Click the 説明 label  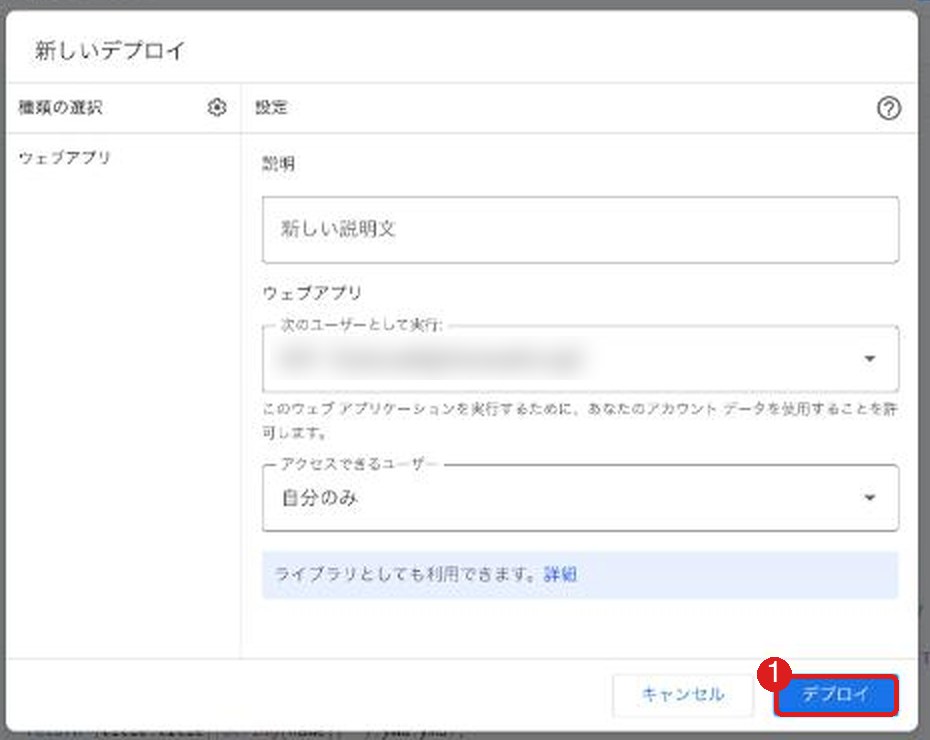(x=278, y=164)
